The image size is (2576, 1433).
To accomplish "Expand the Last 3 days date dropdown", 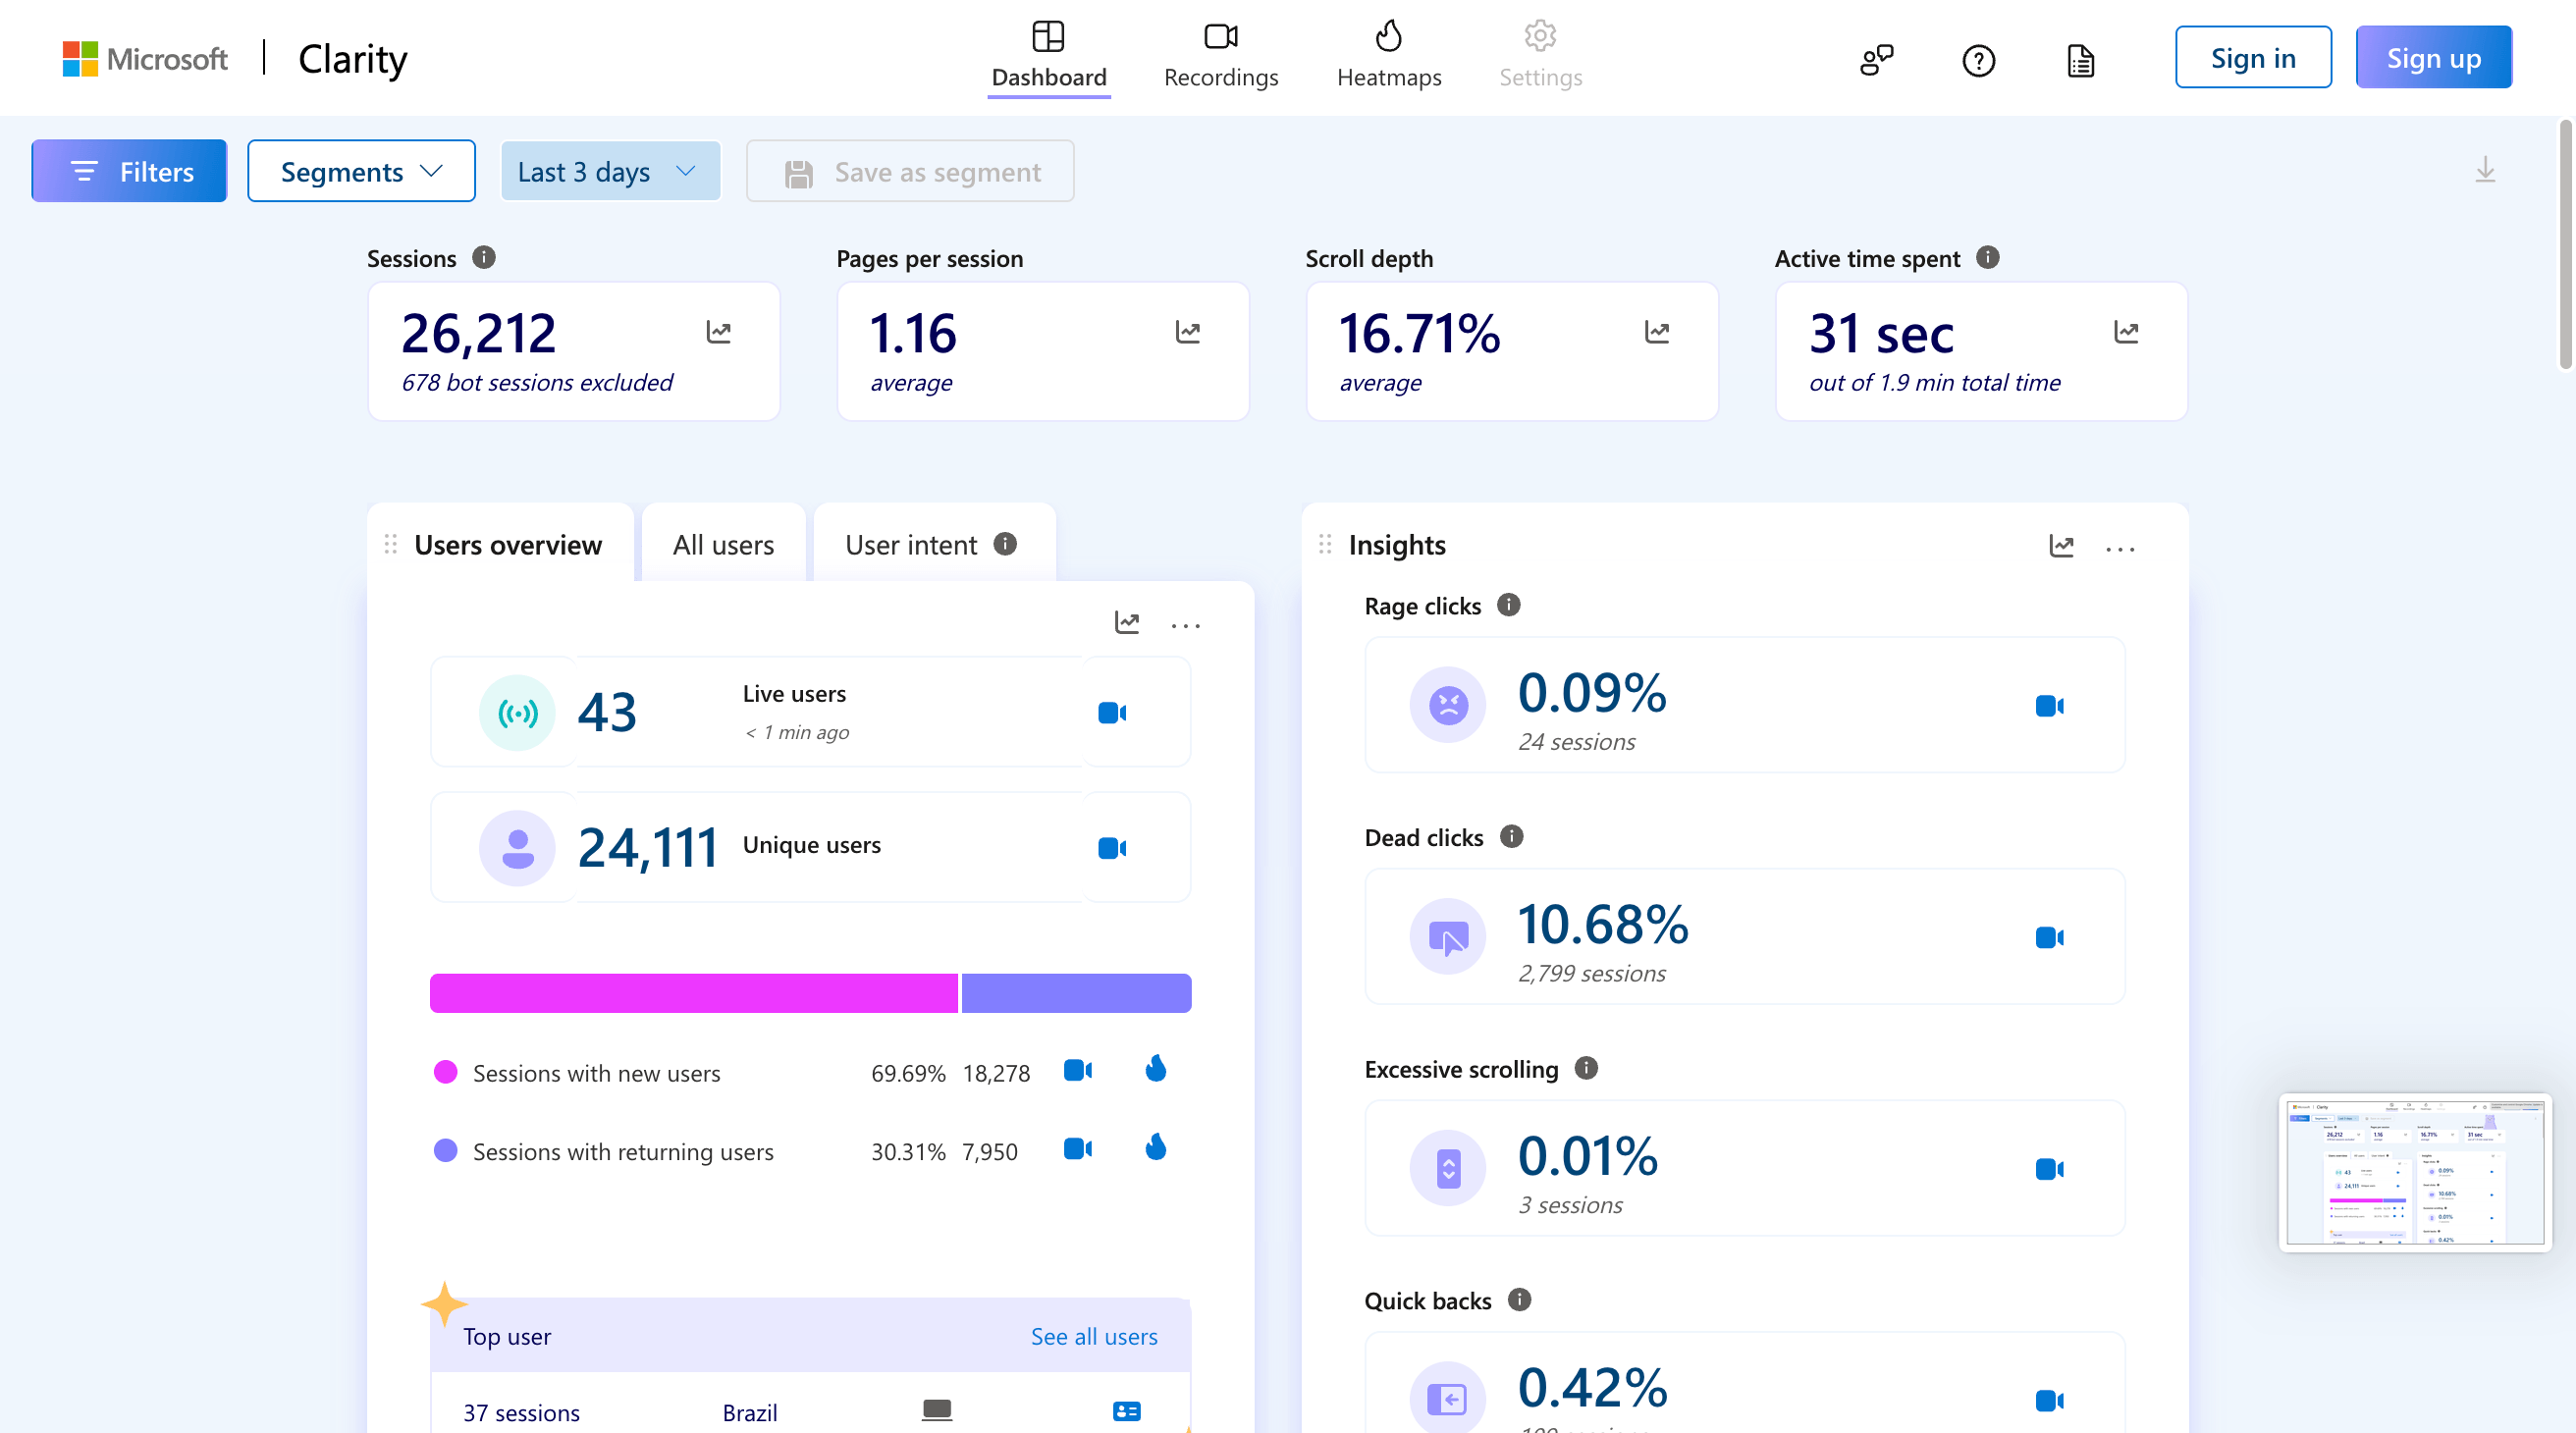I will (610, 171).
